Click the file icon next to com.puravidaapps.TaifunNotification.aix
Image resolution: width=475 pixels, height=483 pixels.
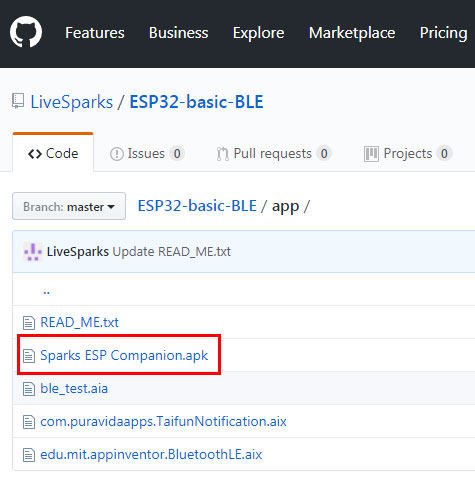point(29,422)
